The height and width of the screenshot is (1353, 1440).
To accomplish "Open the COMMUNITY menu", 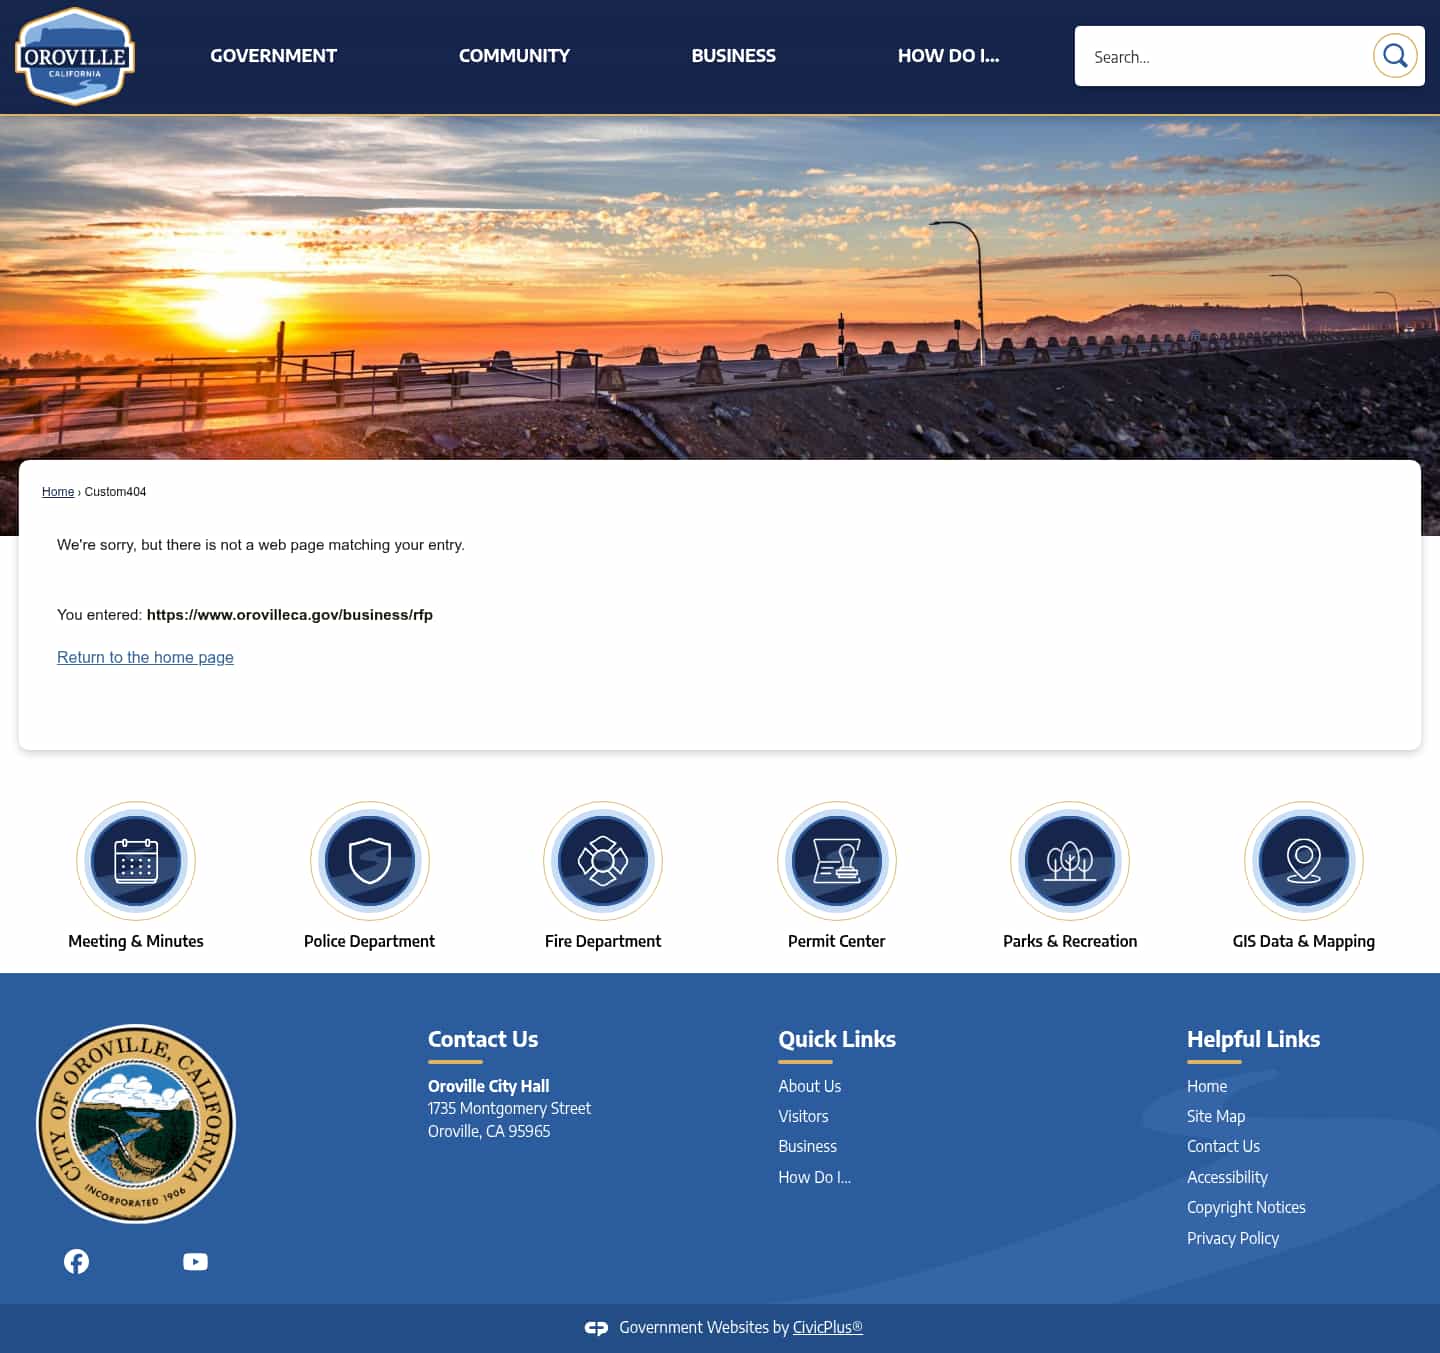I will (x=514, y=56).
